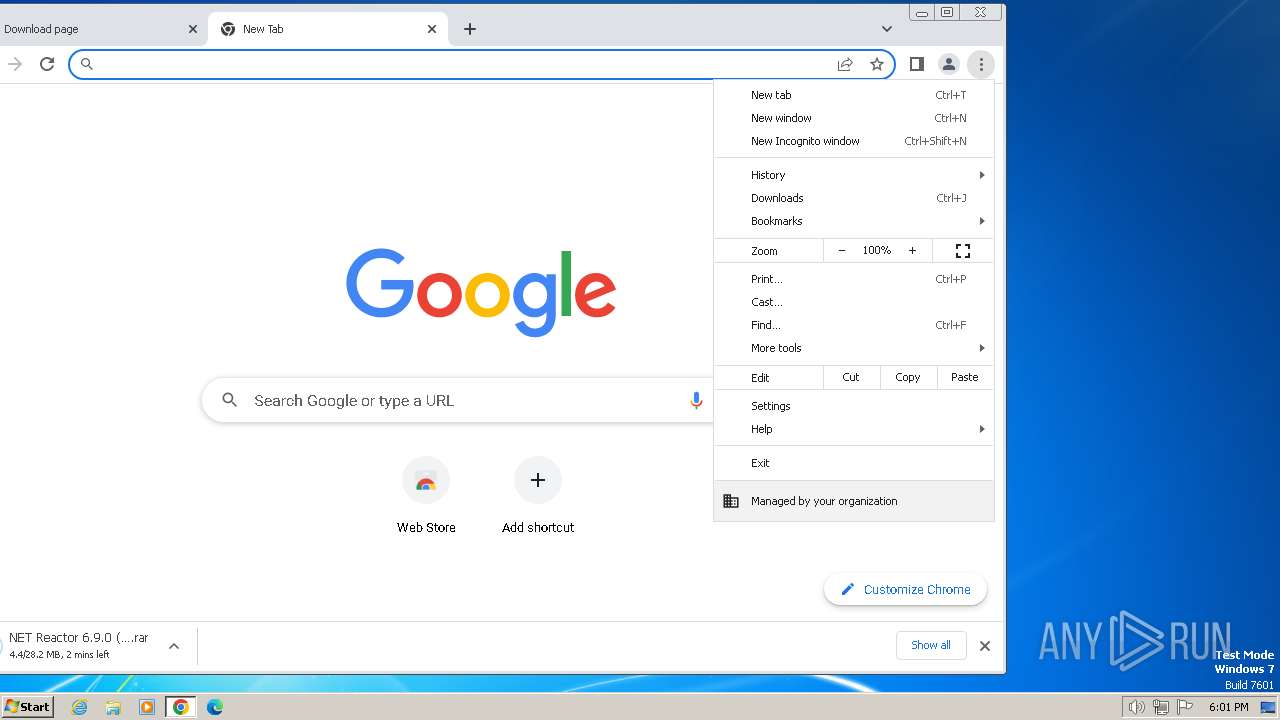This screenshot has width=1280, height=720.
Task: Click the 6:01 PM taskbar clock
Action: 1228,707
